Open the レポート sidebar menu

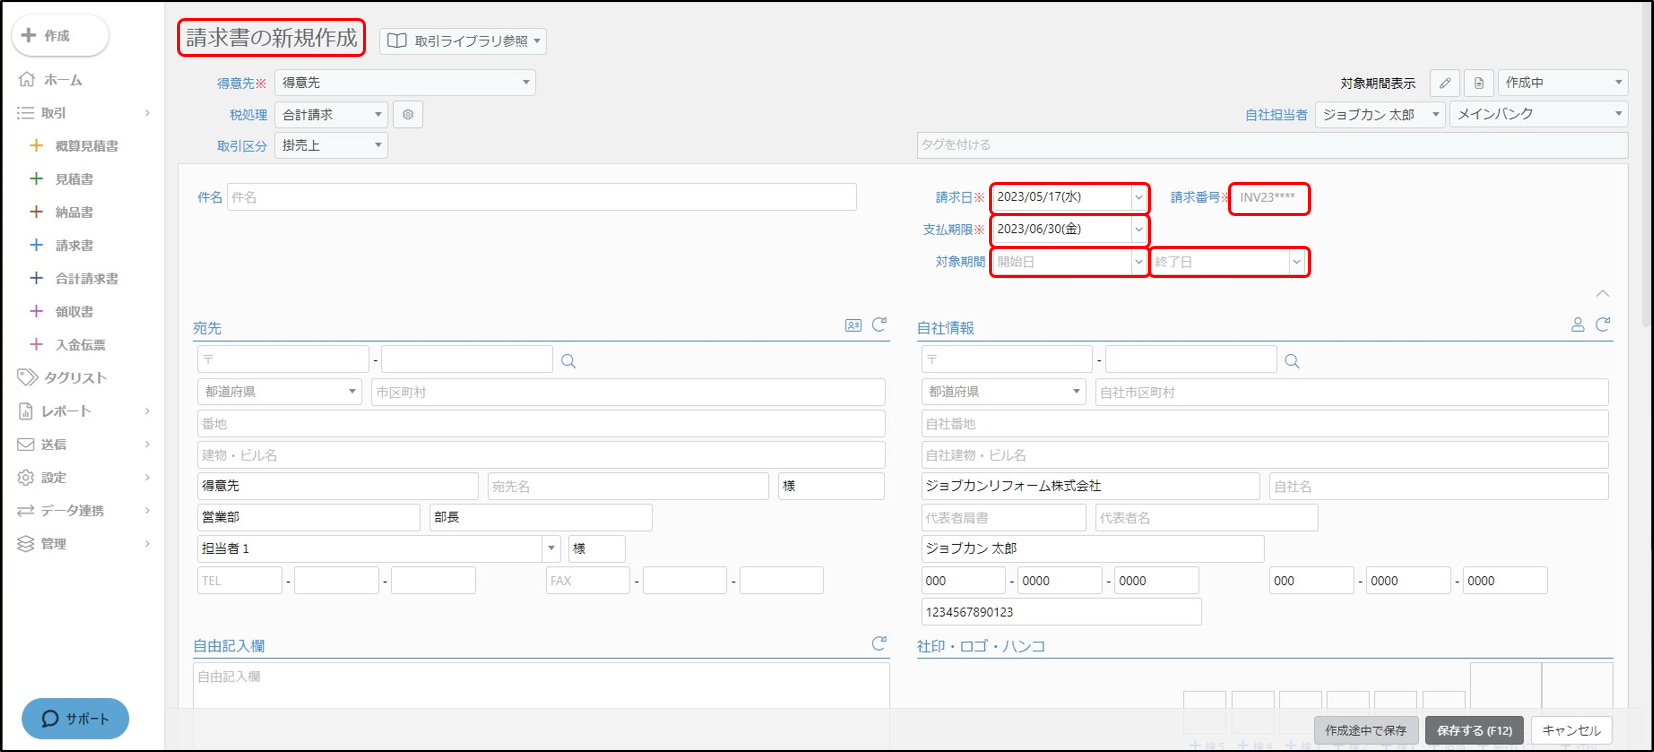tap(66, 411)
